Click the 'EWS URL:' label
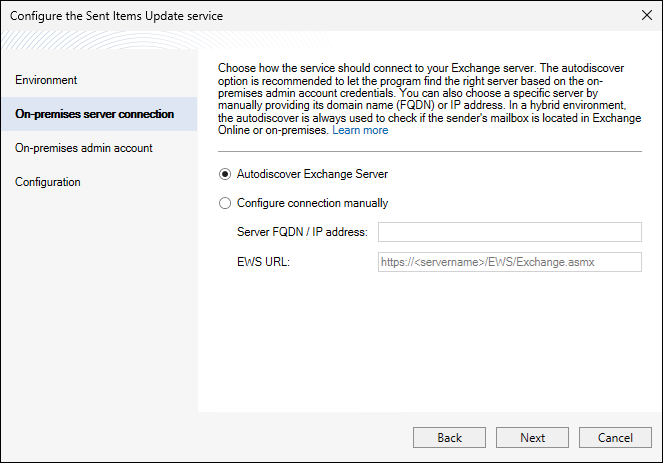The image size is (663, 463). coord(263,262)
